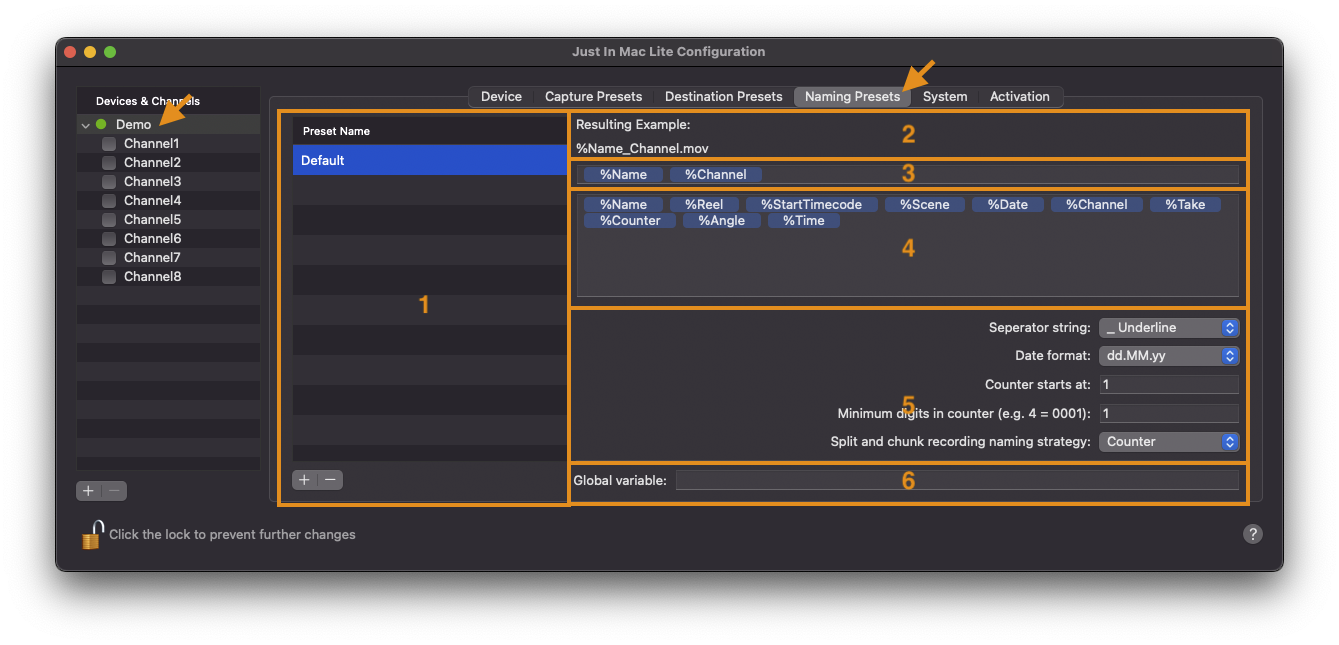The image size is (1339, 645).
Task: Click the lock icon to prevent changes
Action: [93, 534]
